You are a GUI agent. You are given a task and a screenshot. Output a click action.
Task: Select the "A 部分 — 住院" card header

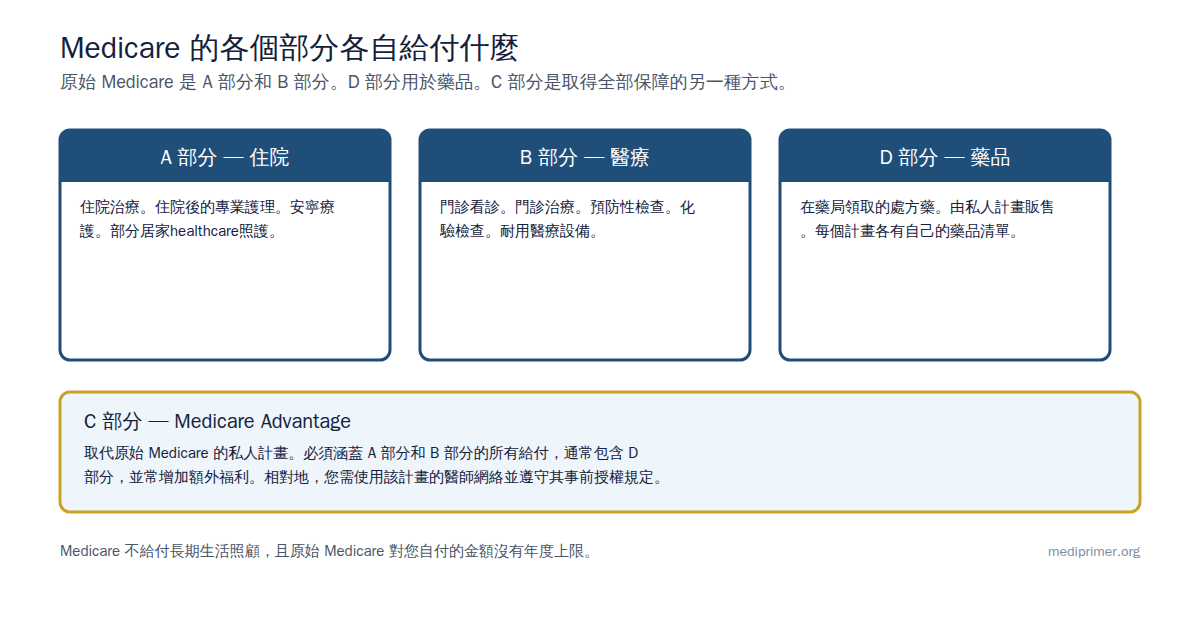[225, 157]
